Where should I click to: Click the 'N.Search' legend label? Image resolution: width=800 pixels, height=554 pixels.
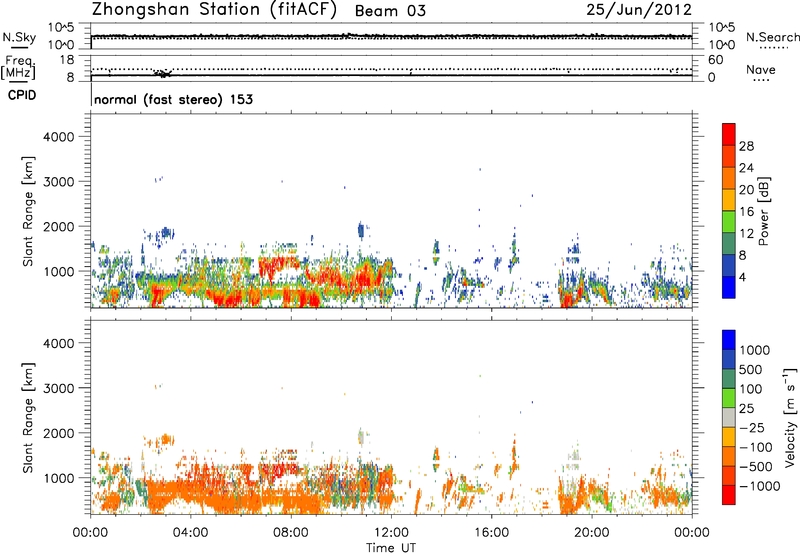[772, 37]
